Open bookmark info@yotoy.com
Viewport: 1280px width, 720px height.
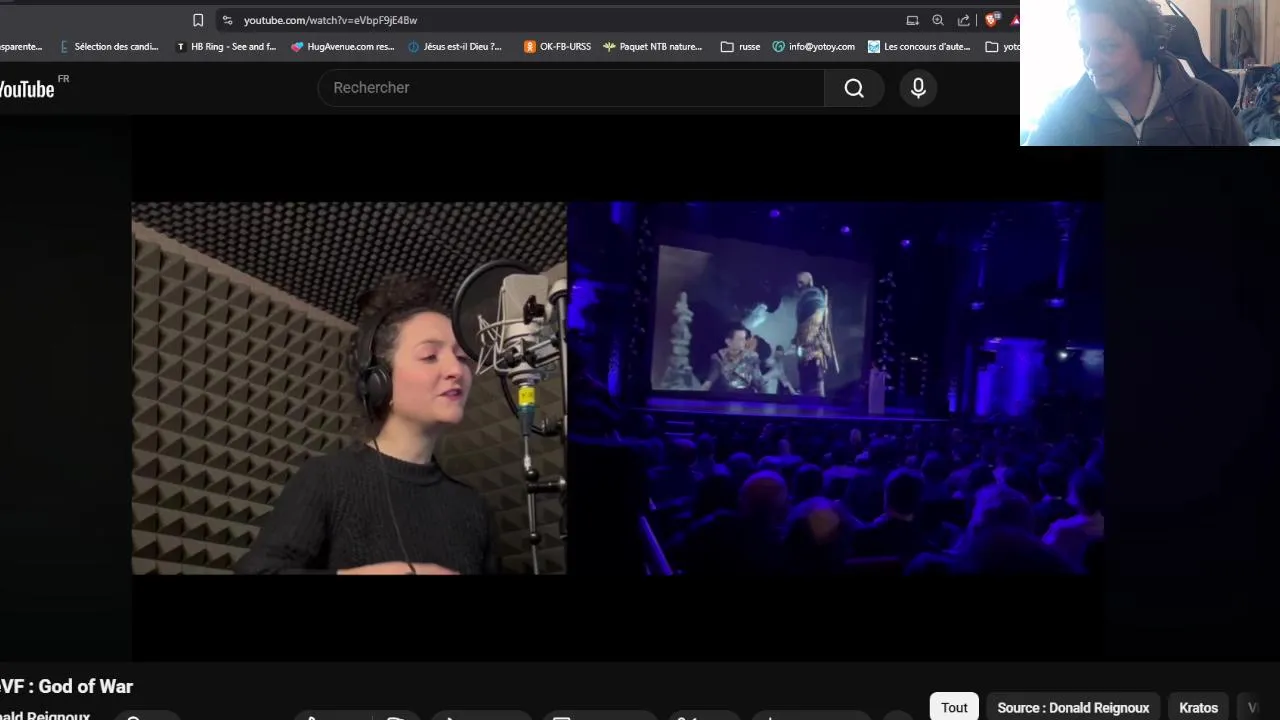(814, 46)
